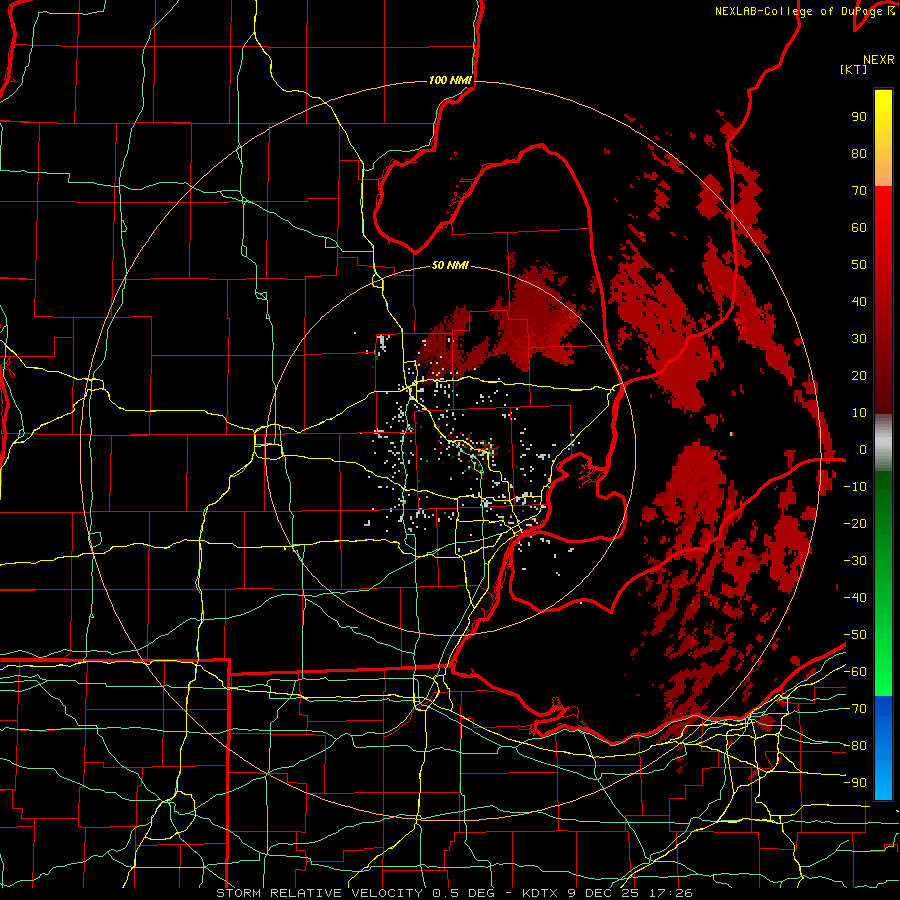
Task: Click the gray zero-velocity segment of color bar
Action: click(883, 443)
